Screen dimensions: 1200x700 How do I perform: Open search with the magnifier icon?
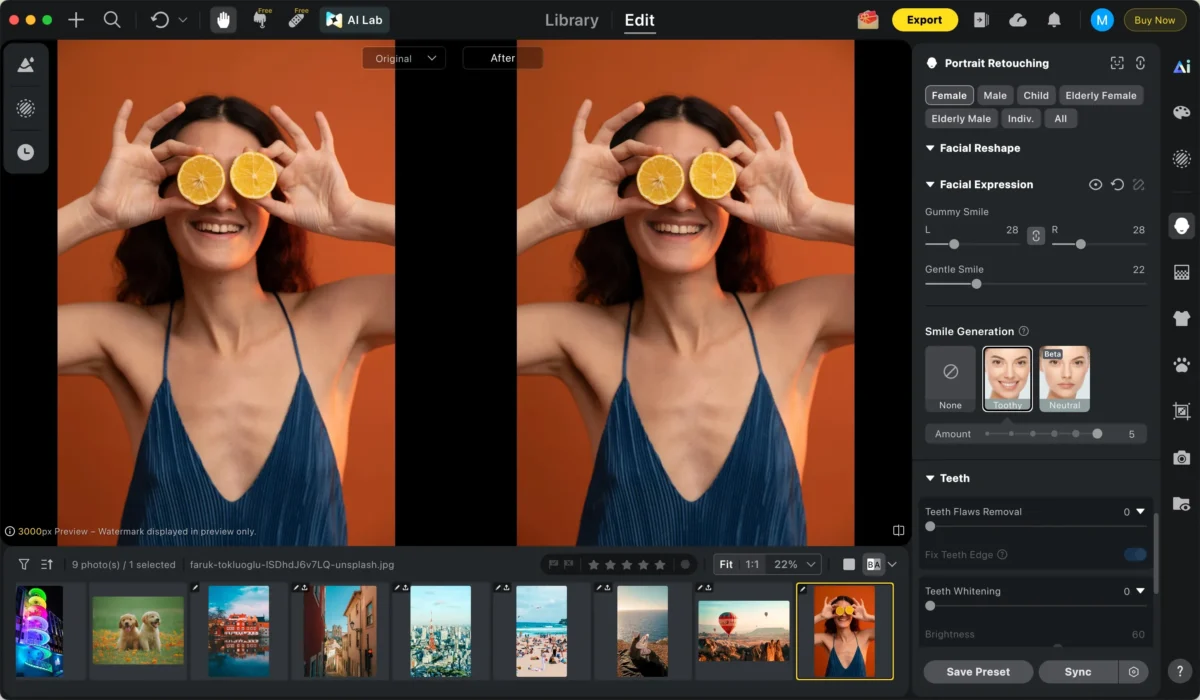[x=110, y=19]
